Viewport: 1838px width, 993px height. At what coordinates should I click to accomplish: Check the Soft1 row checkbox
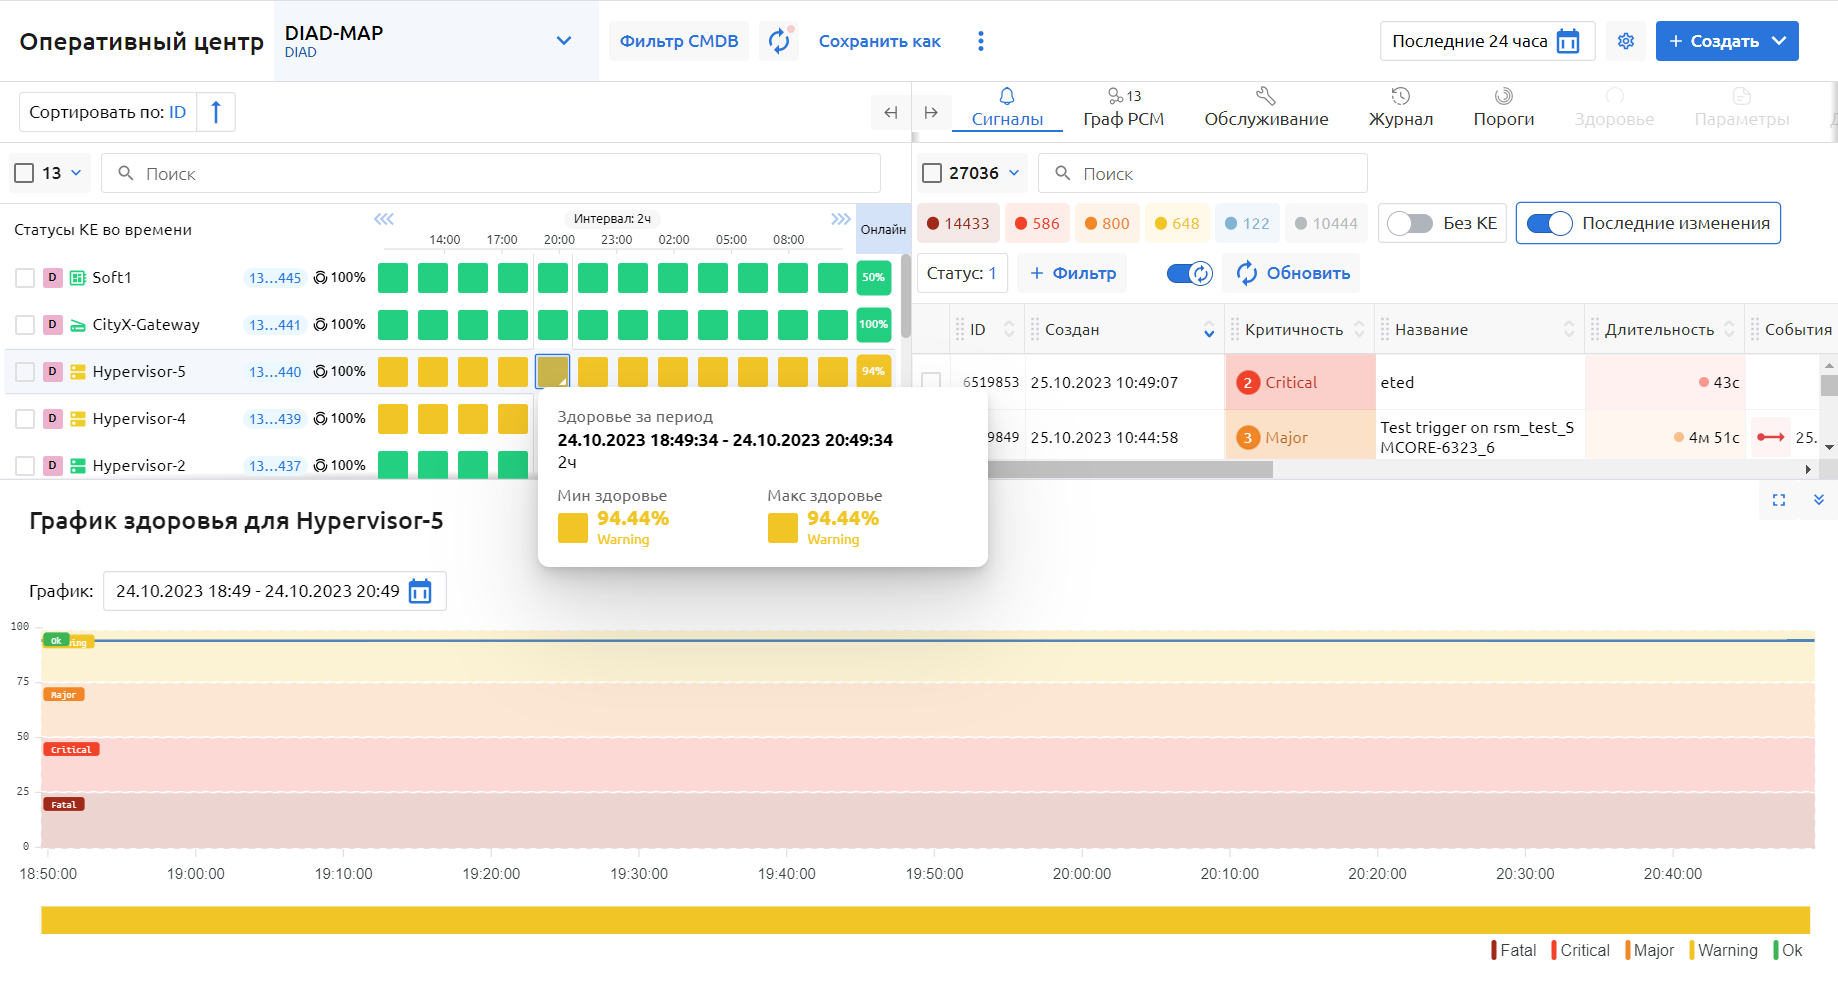click(25, 278)
